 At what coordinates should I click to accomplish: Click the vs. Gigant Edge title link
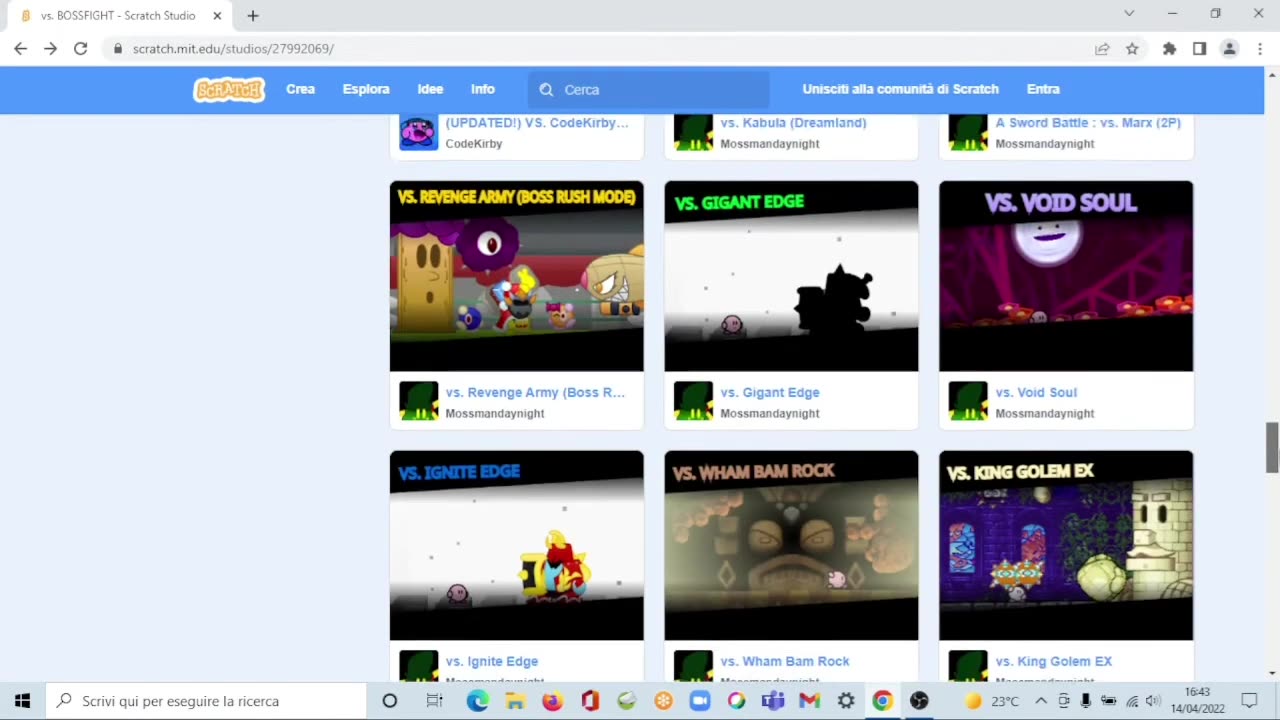(x=770, y=393)
